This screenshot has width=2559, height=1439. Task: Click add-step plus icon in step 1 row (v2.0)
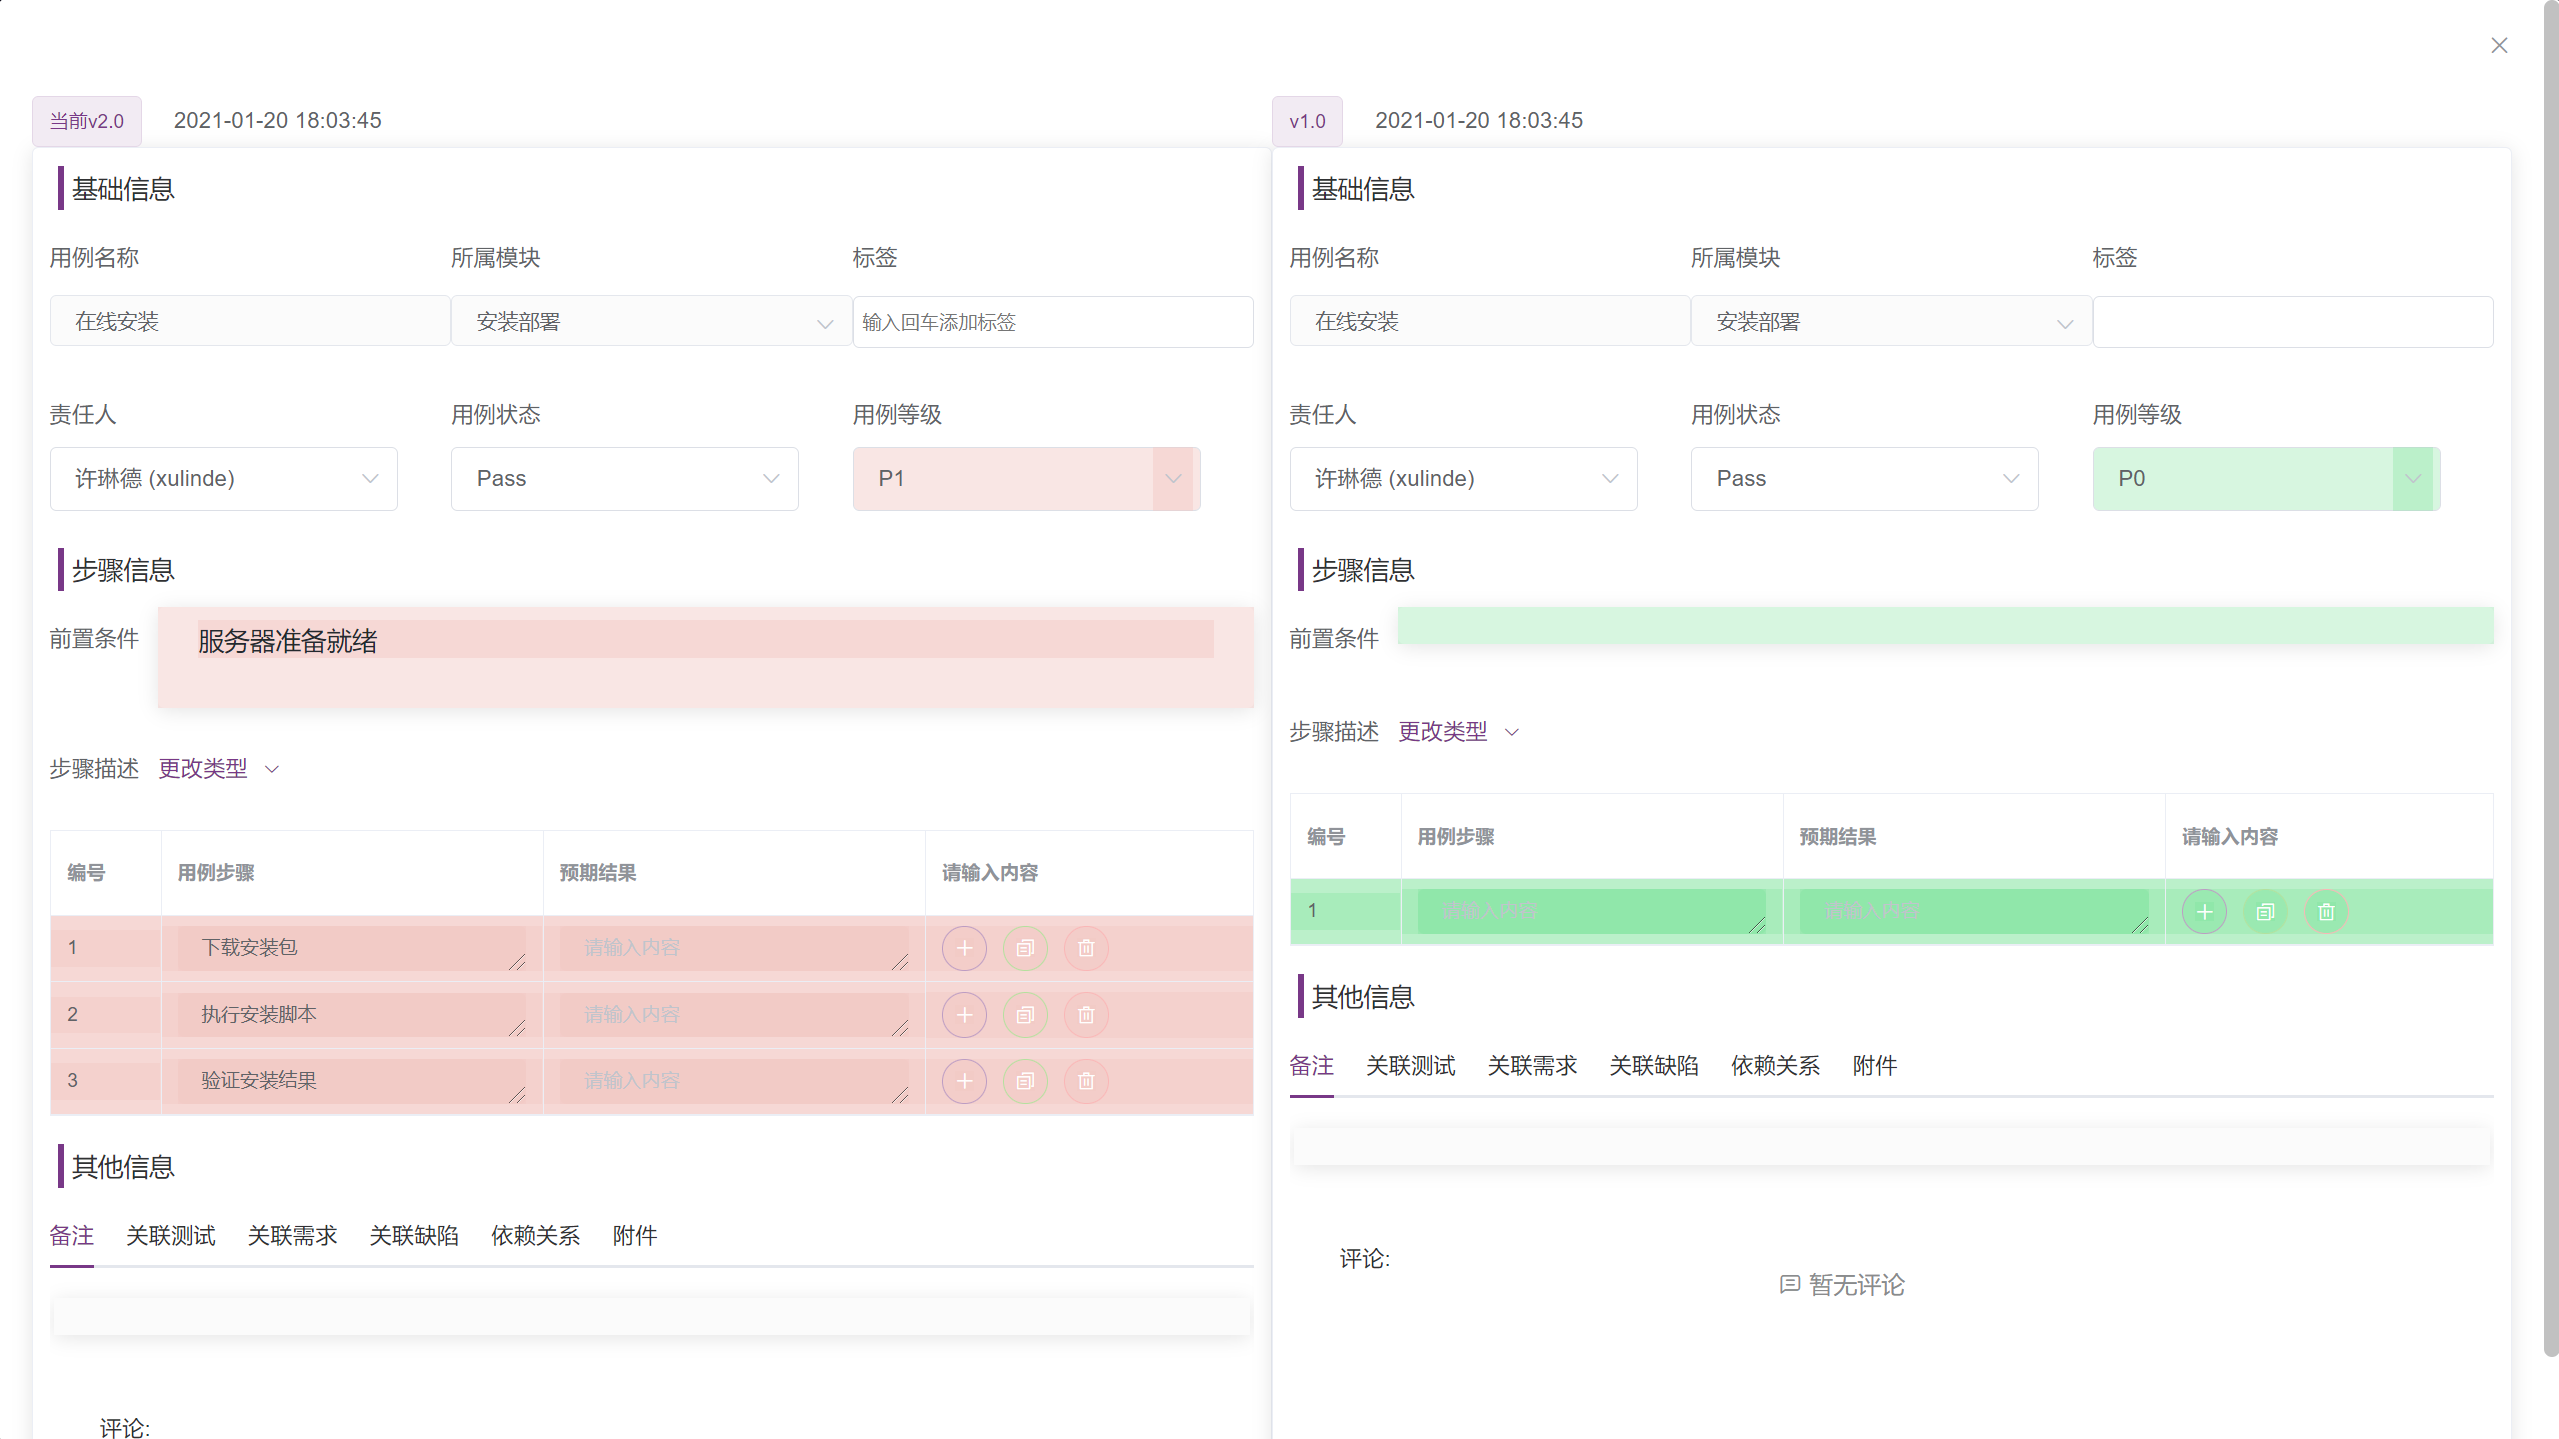click(x=964, y=947)
